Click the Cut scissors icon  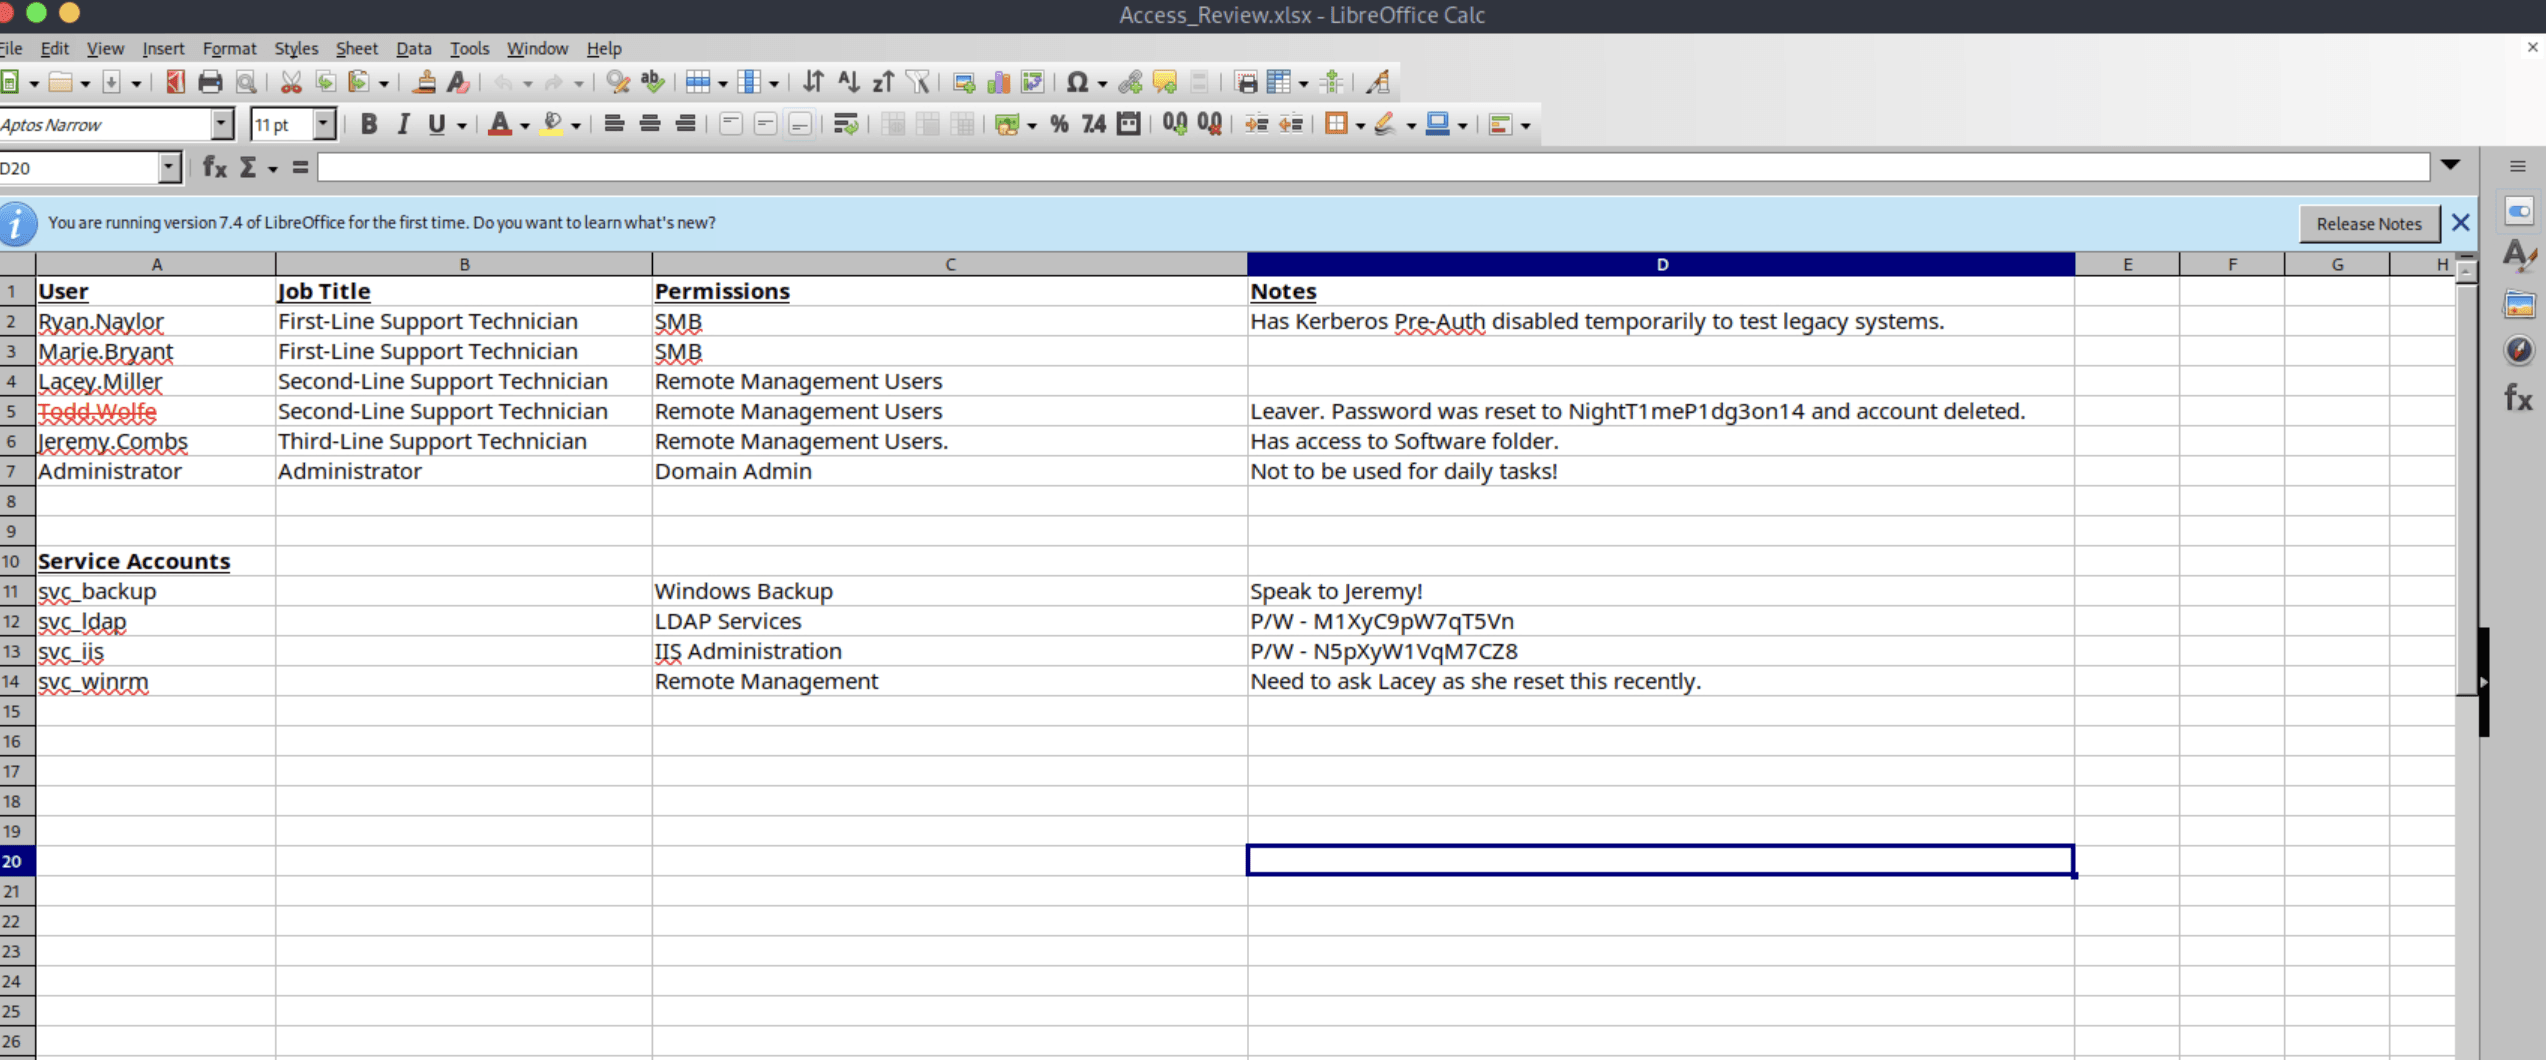point(291,83)
